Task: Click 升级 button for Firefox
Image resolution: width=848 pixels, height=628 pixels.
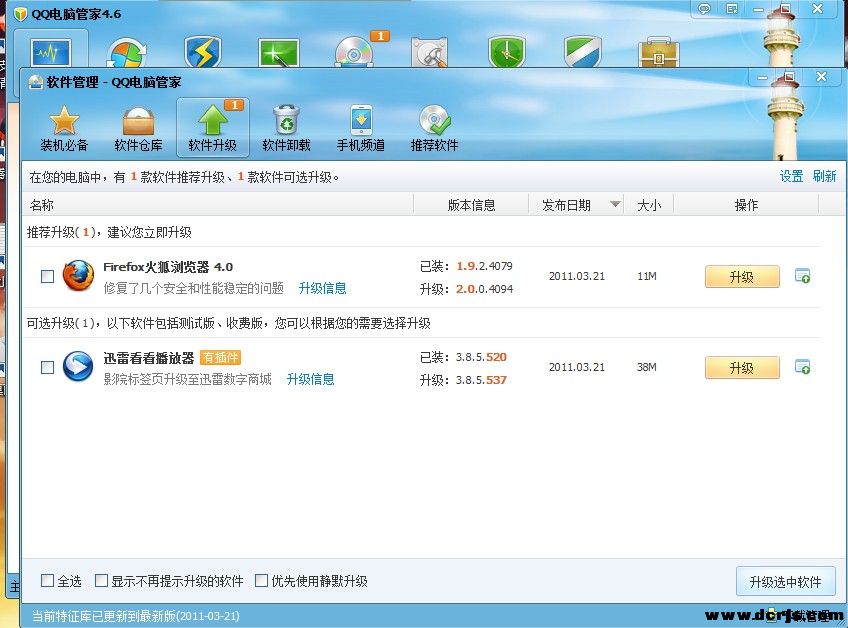Action: click(x=741, y=277)
